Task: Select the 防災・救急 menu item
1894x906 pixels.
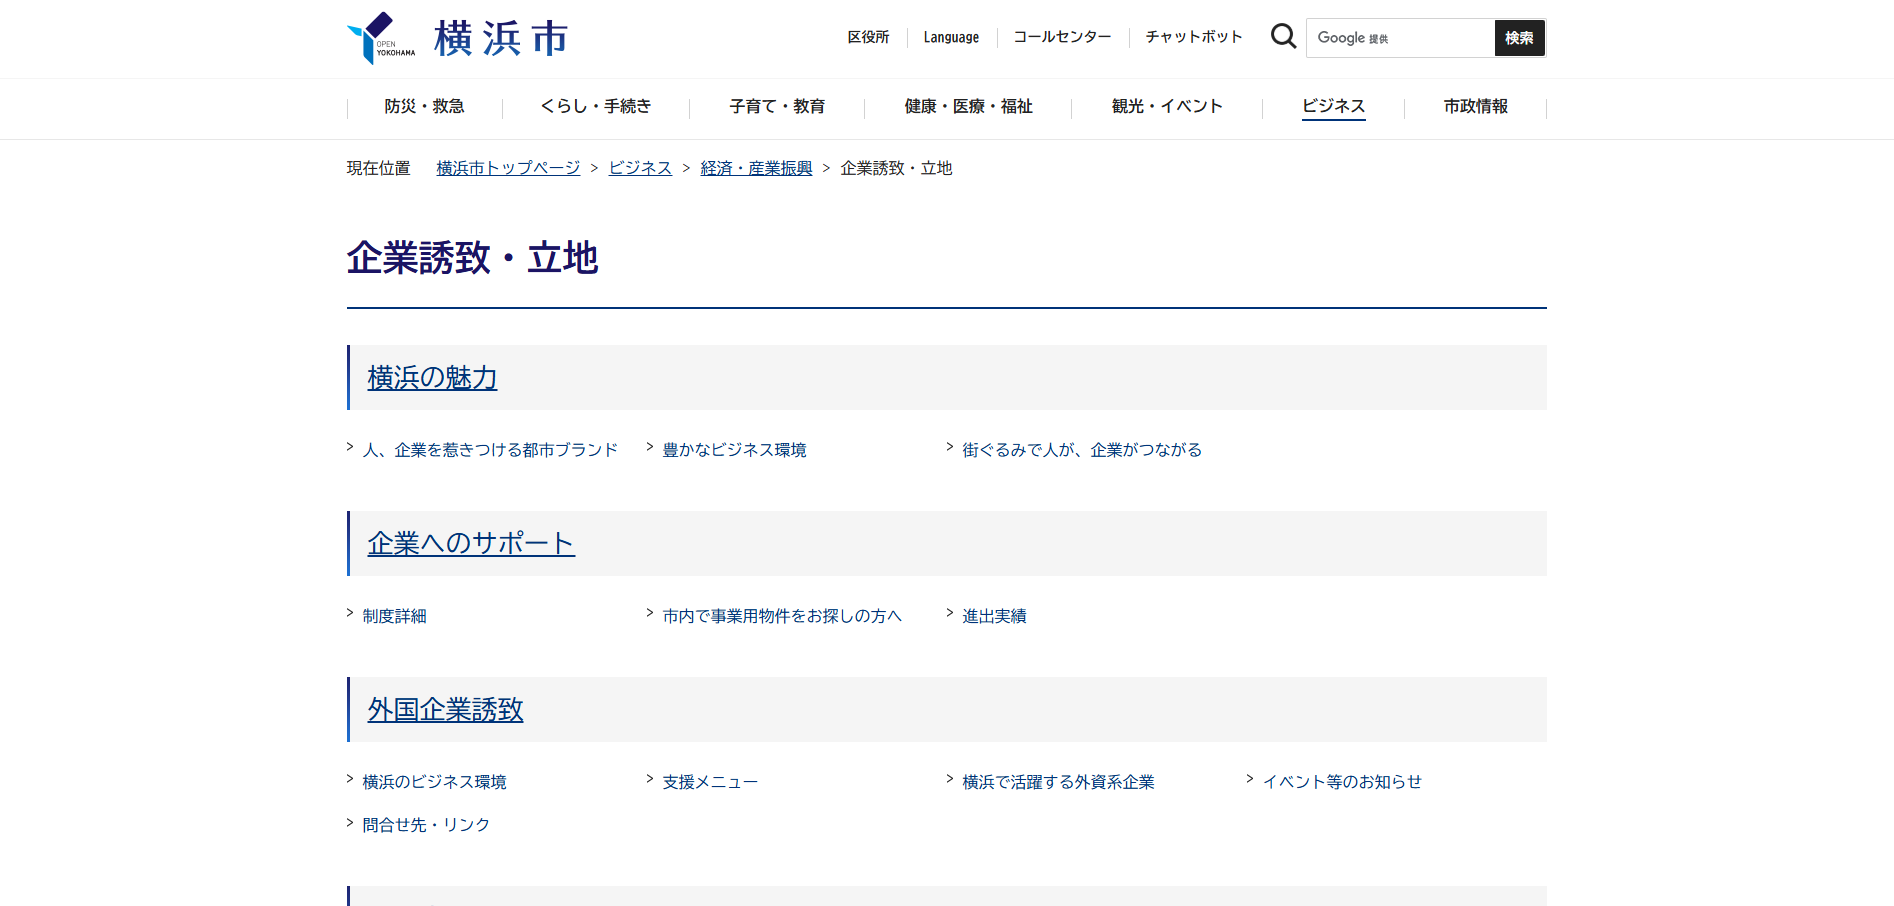Action: tap(425, 106)
